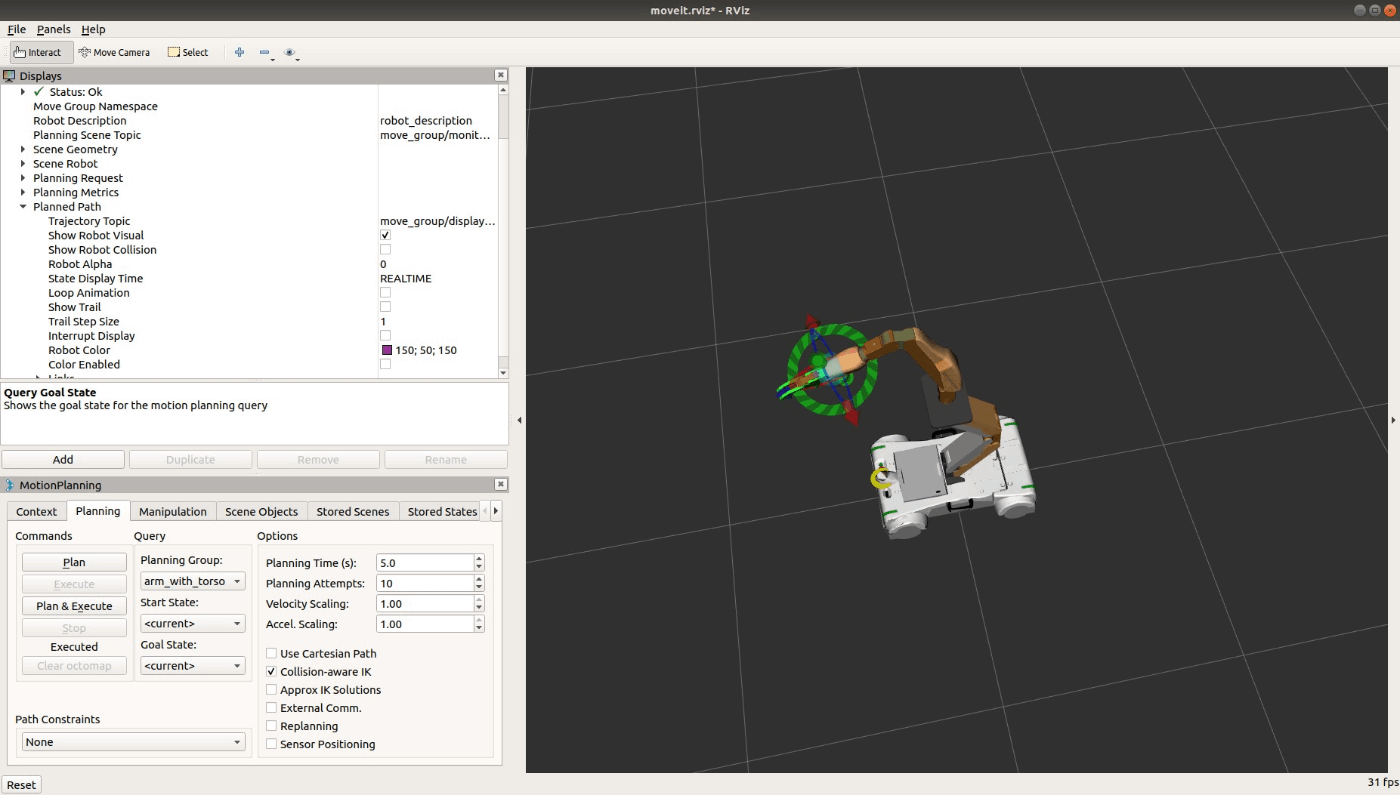Switch to the Scene Objects tab

tap(261, 511)
